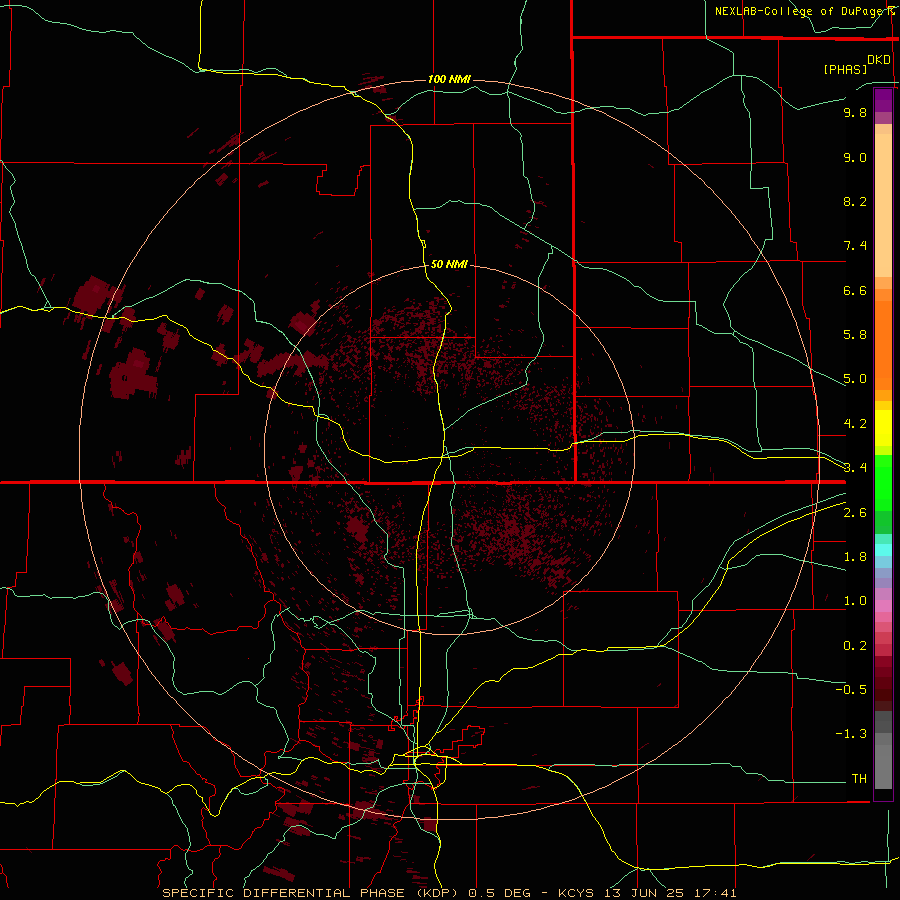Select the 3.4 scale value
The height and width of the screenshot is (900, 900).
coord(855,468)
